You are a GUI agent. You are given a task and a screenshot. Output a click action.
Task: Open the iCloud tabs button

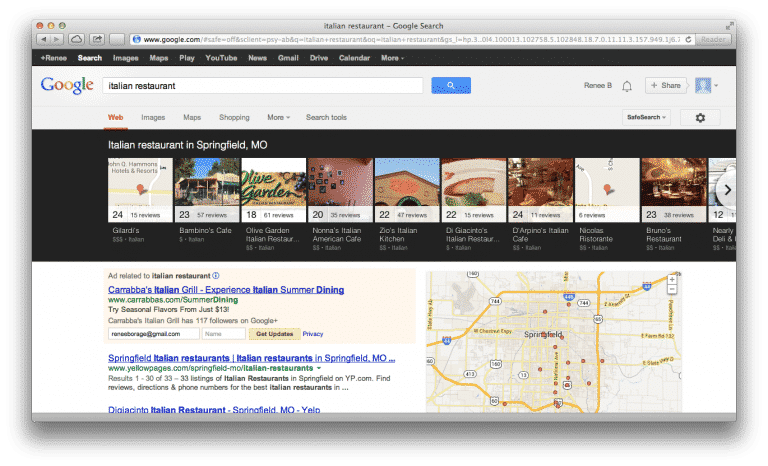76,39
